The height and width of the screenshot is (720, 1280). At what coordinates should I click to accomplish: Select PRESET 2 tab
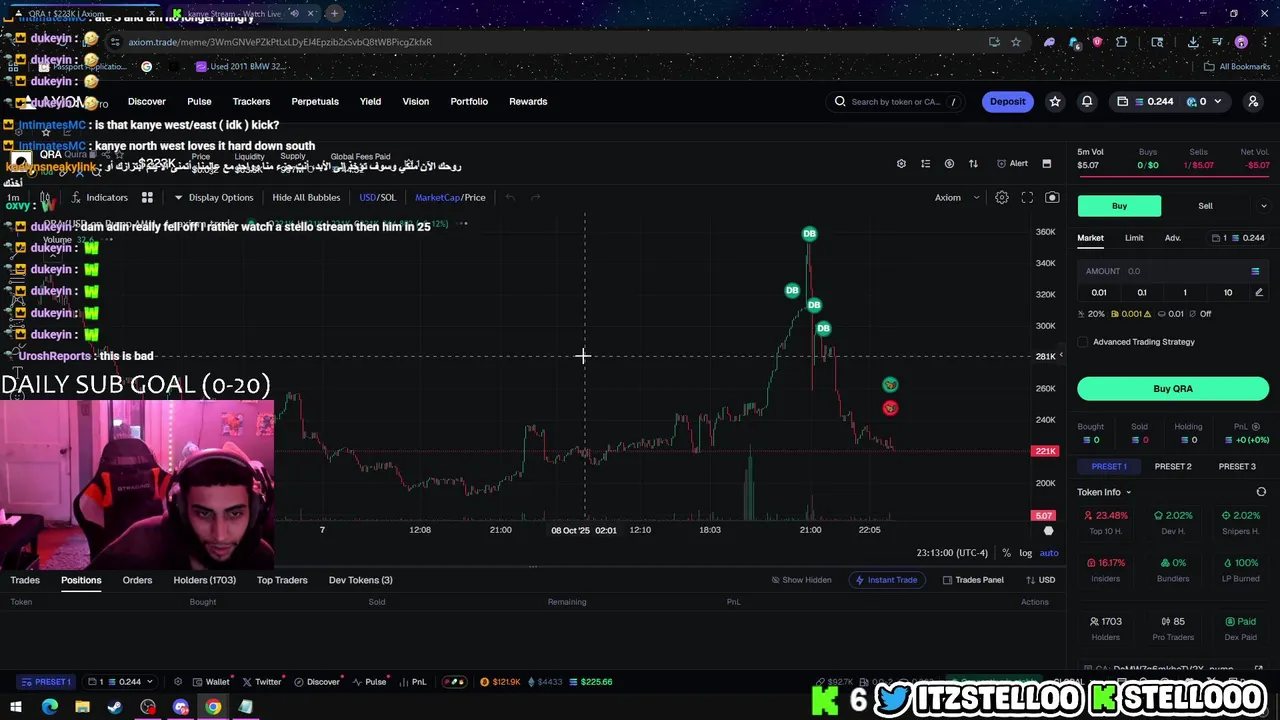(x=1173, y=466)
